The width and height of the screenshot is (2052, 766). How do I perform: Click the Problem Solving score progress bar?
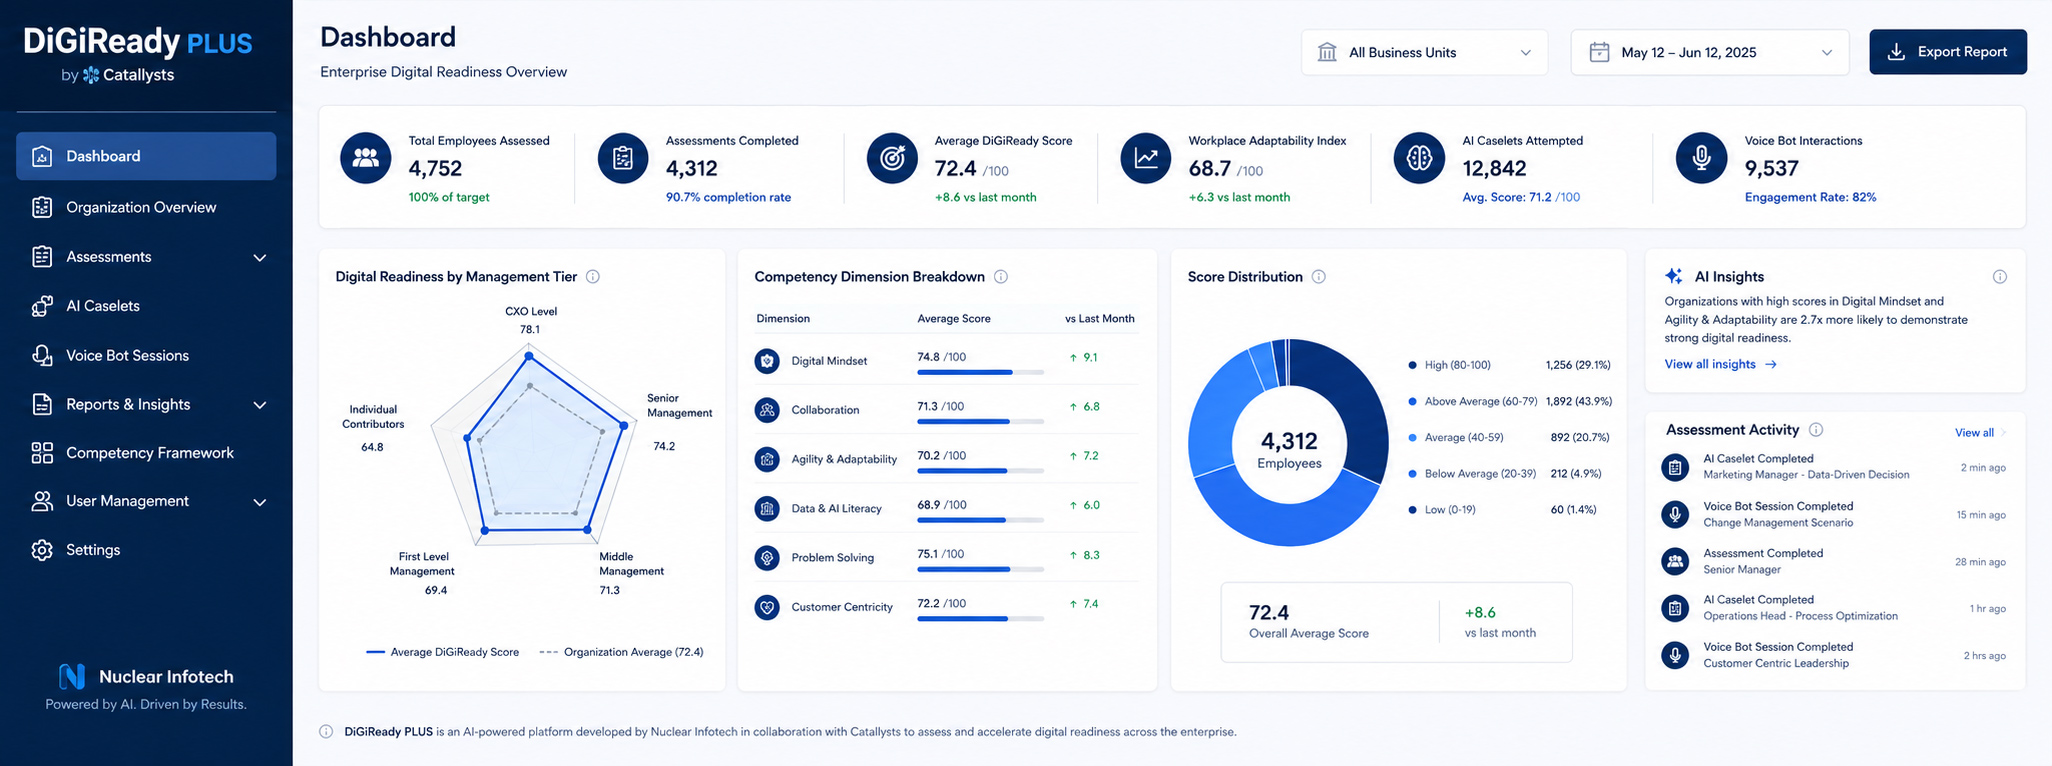point(980,569)
